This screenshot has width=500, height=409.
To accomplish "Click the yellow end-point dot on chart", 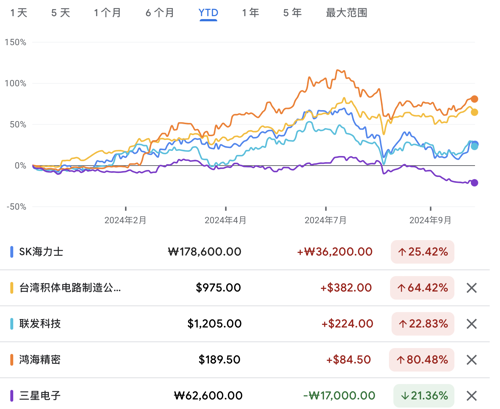I will [x=474, y=112].
